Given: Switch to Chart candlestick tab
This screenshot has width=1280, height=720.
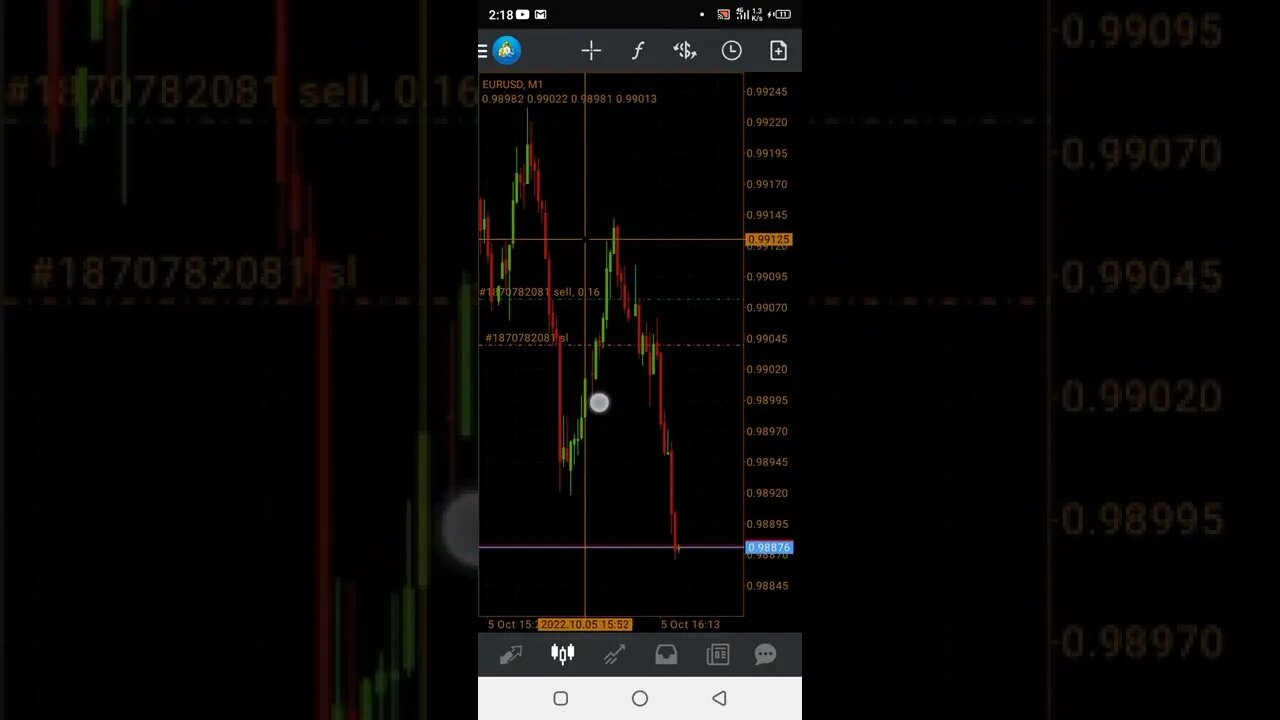Looking at the screenshot, I should [563, 655].
